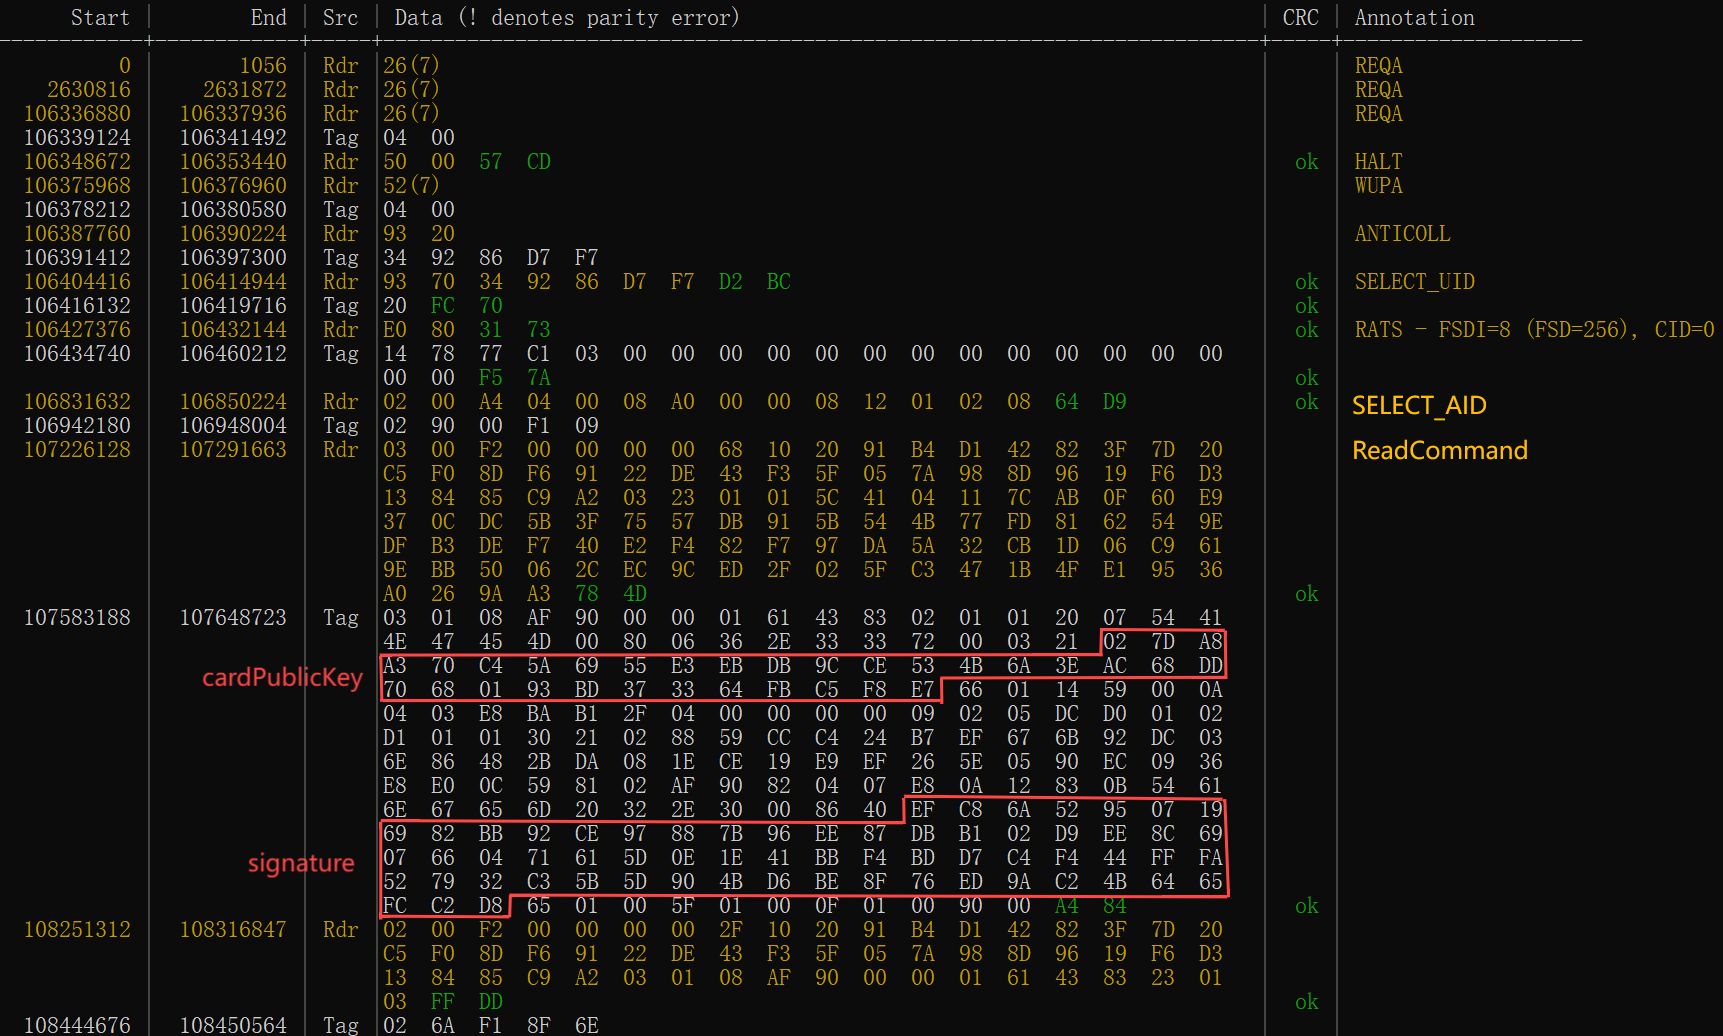Click start timestamp 107226128
The image size is (1723, 1036).
pos(77,450)
